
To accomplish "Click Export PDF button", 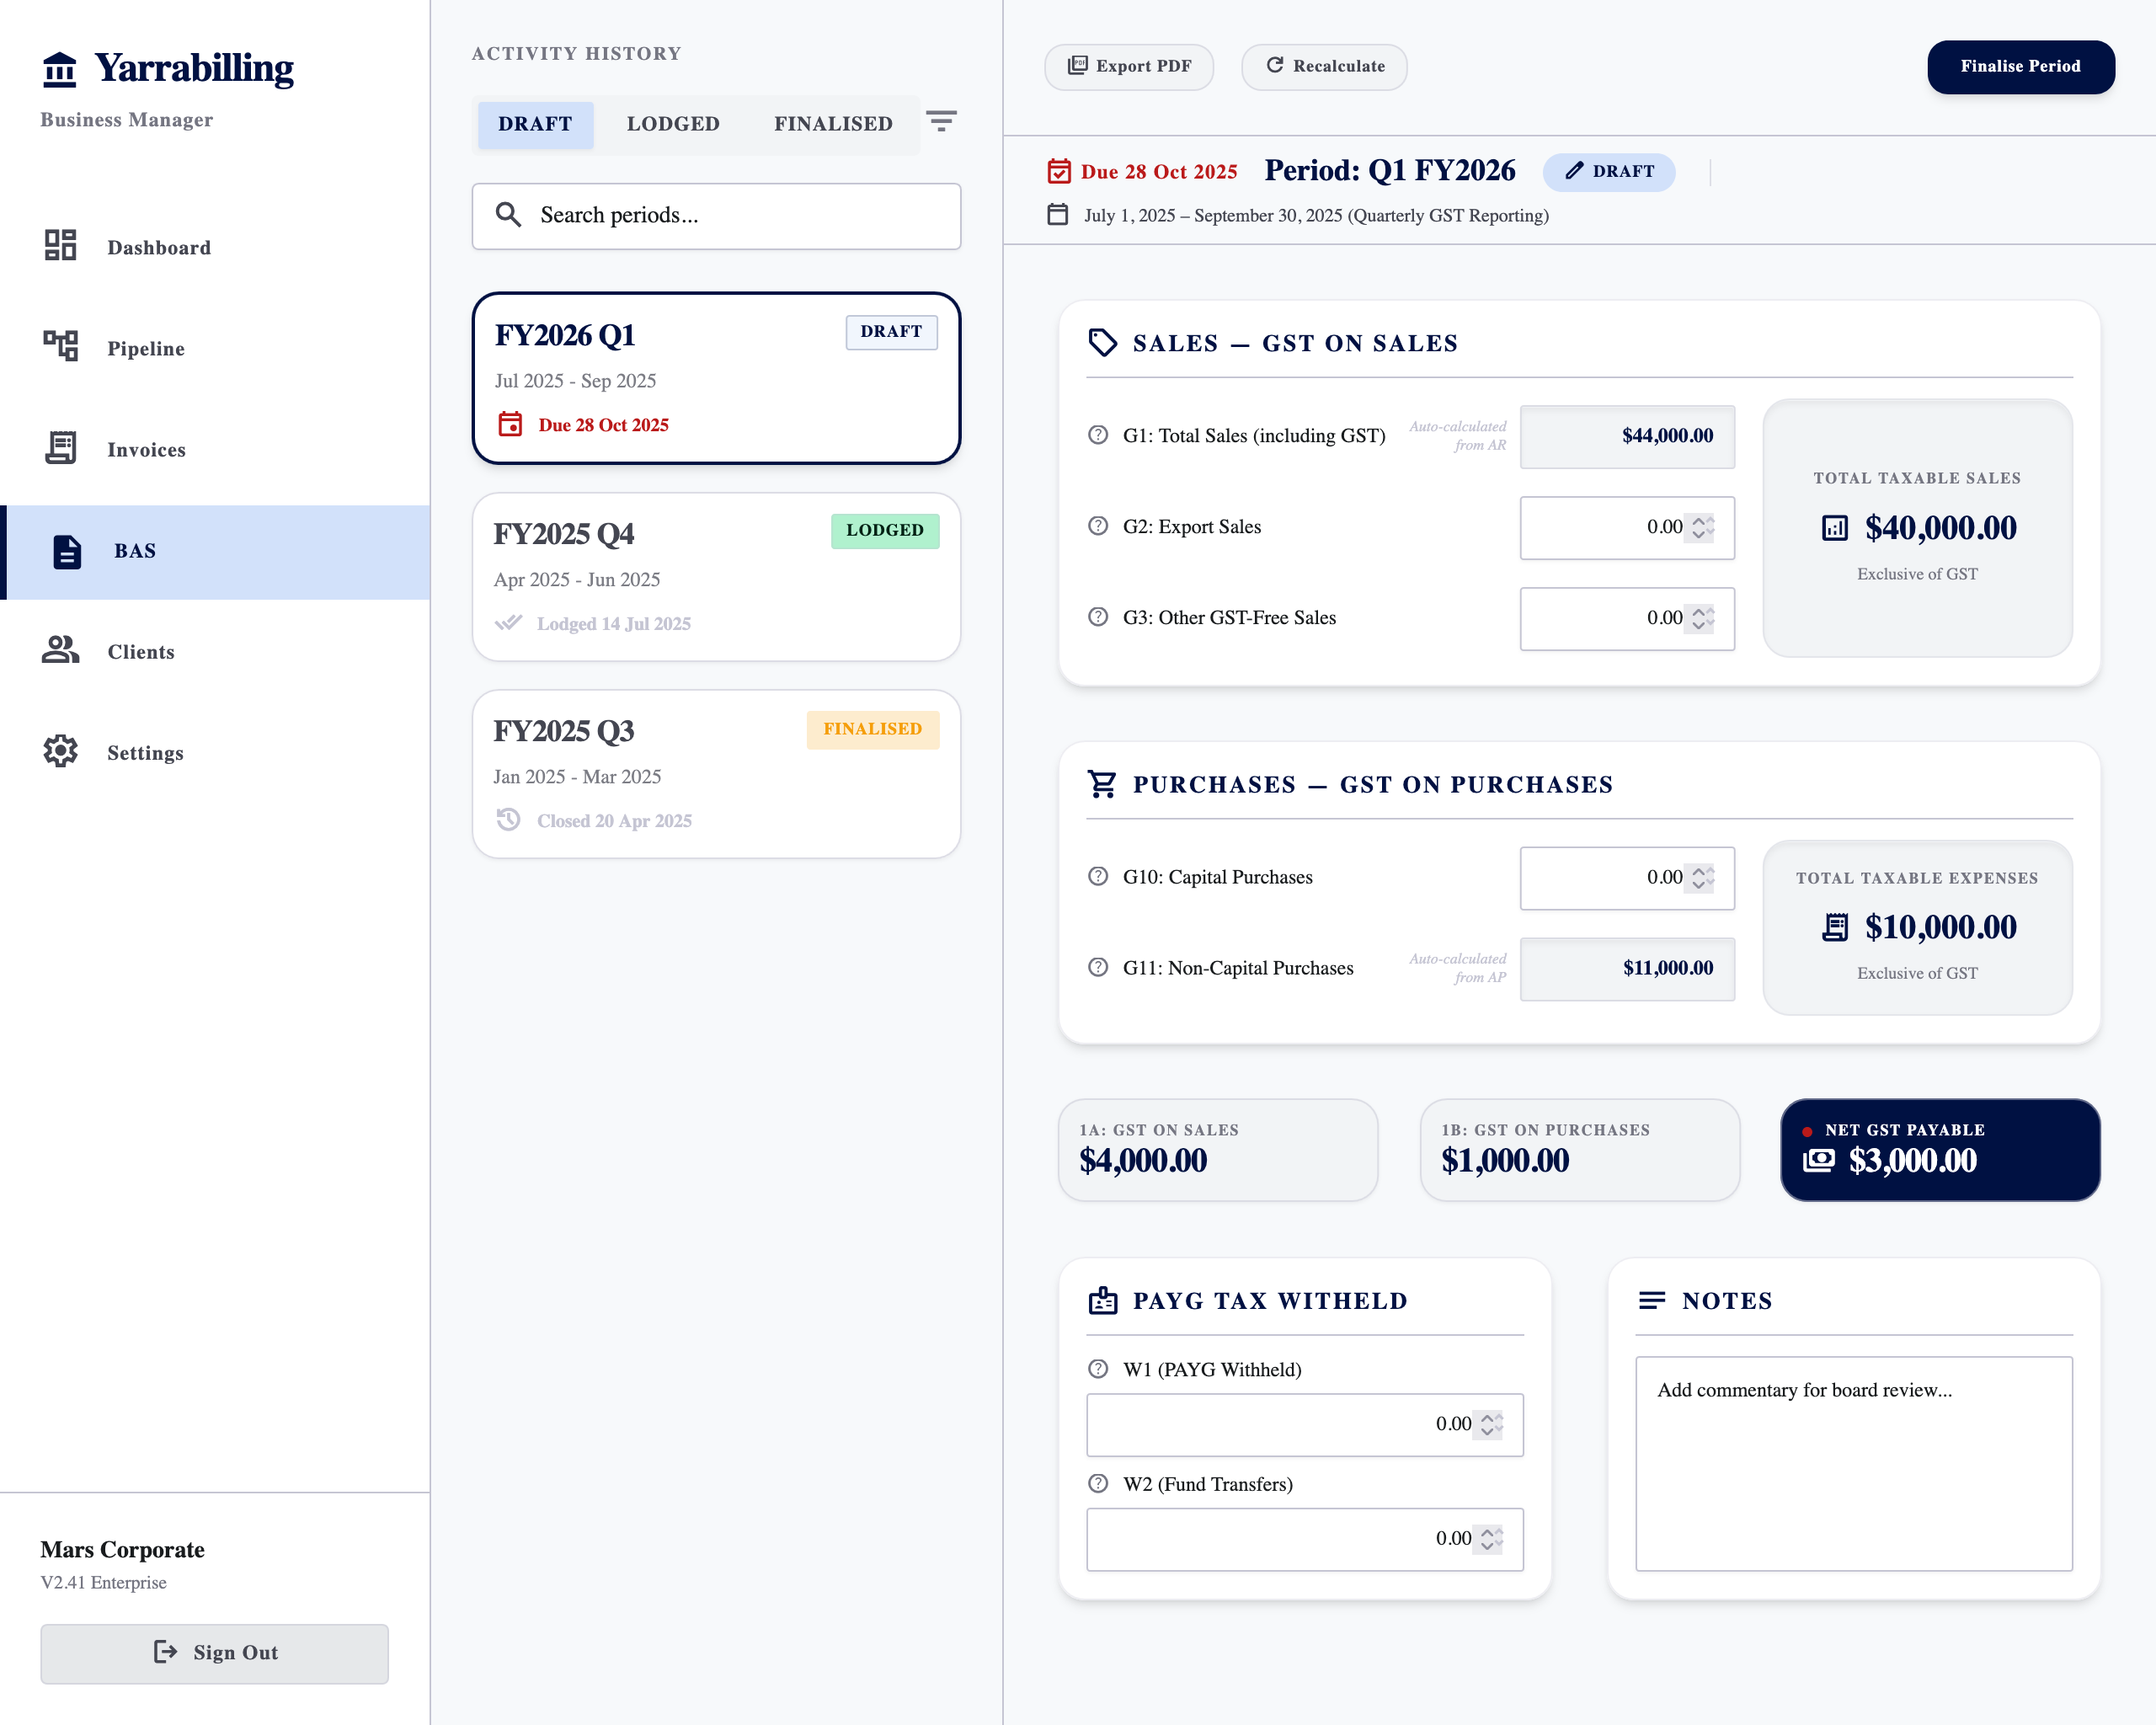I will [1129, 67].
